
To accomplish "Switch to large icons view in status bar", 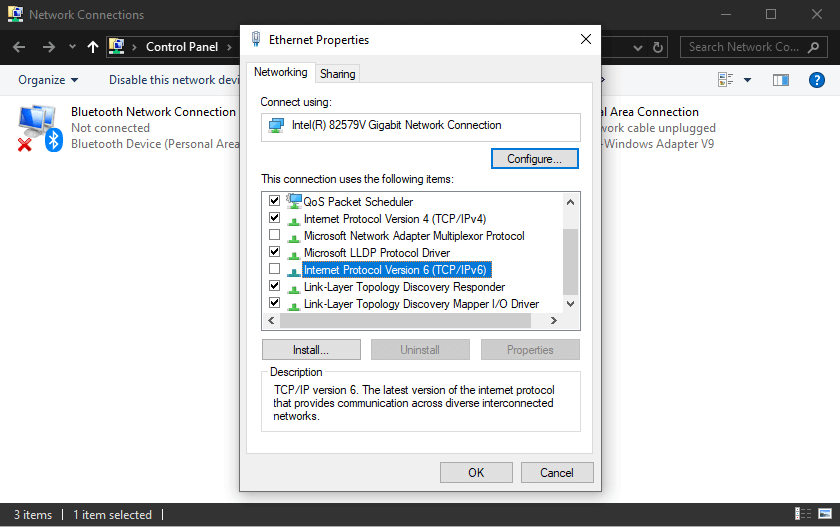I will [825, 514].
